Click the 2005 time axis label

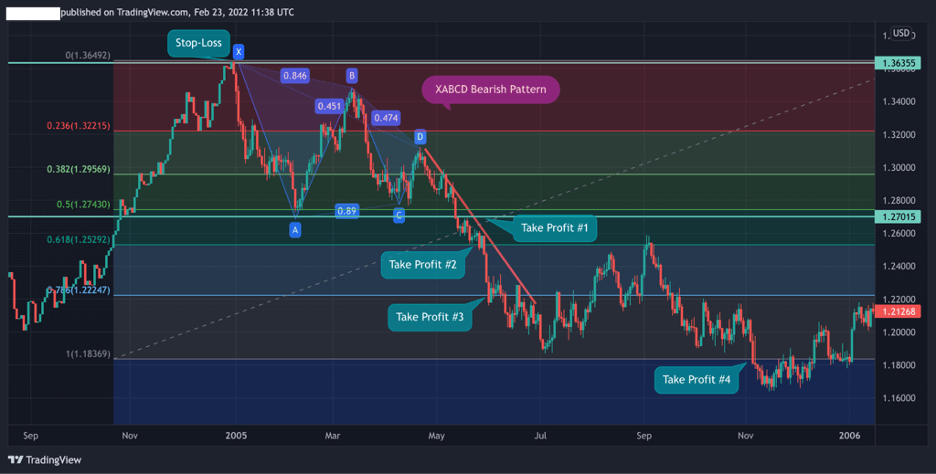pos(236,436)
